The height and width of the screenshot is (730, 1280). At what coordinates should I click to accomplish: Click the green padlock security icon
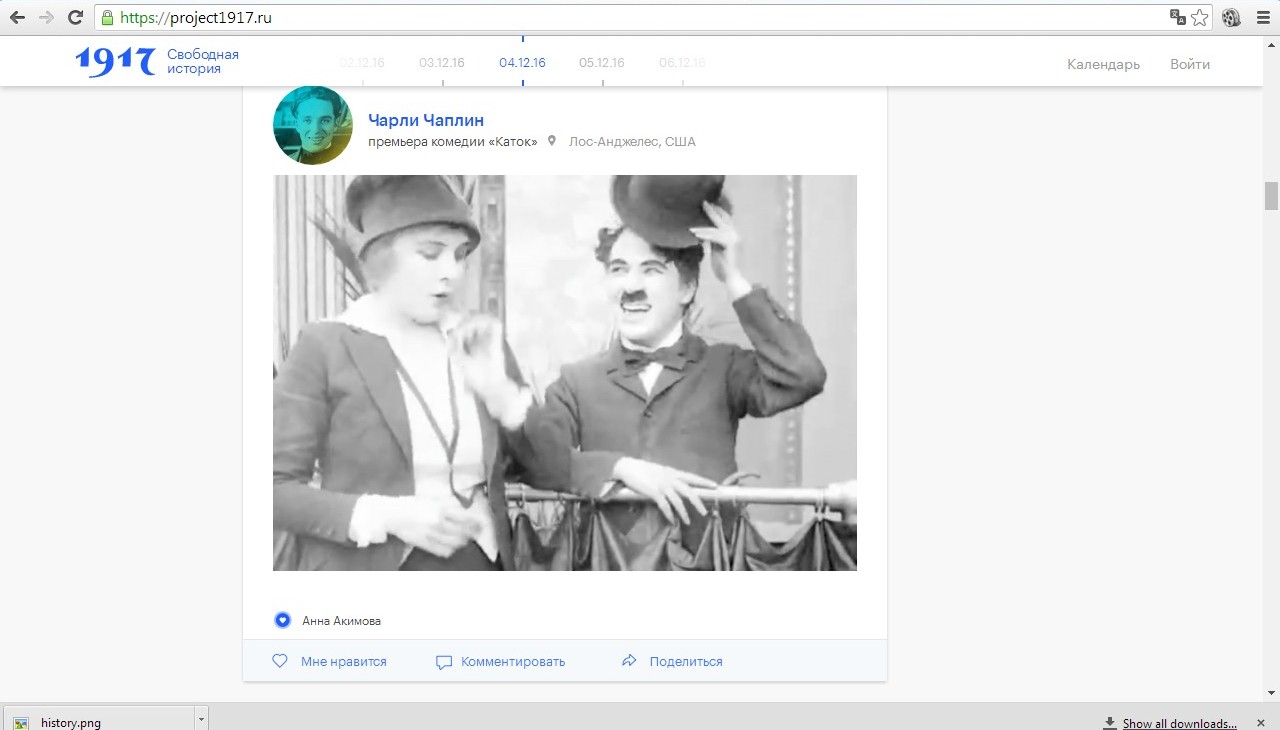(107, 18)
